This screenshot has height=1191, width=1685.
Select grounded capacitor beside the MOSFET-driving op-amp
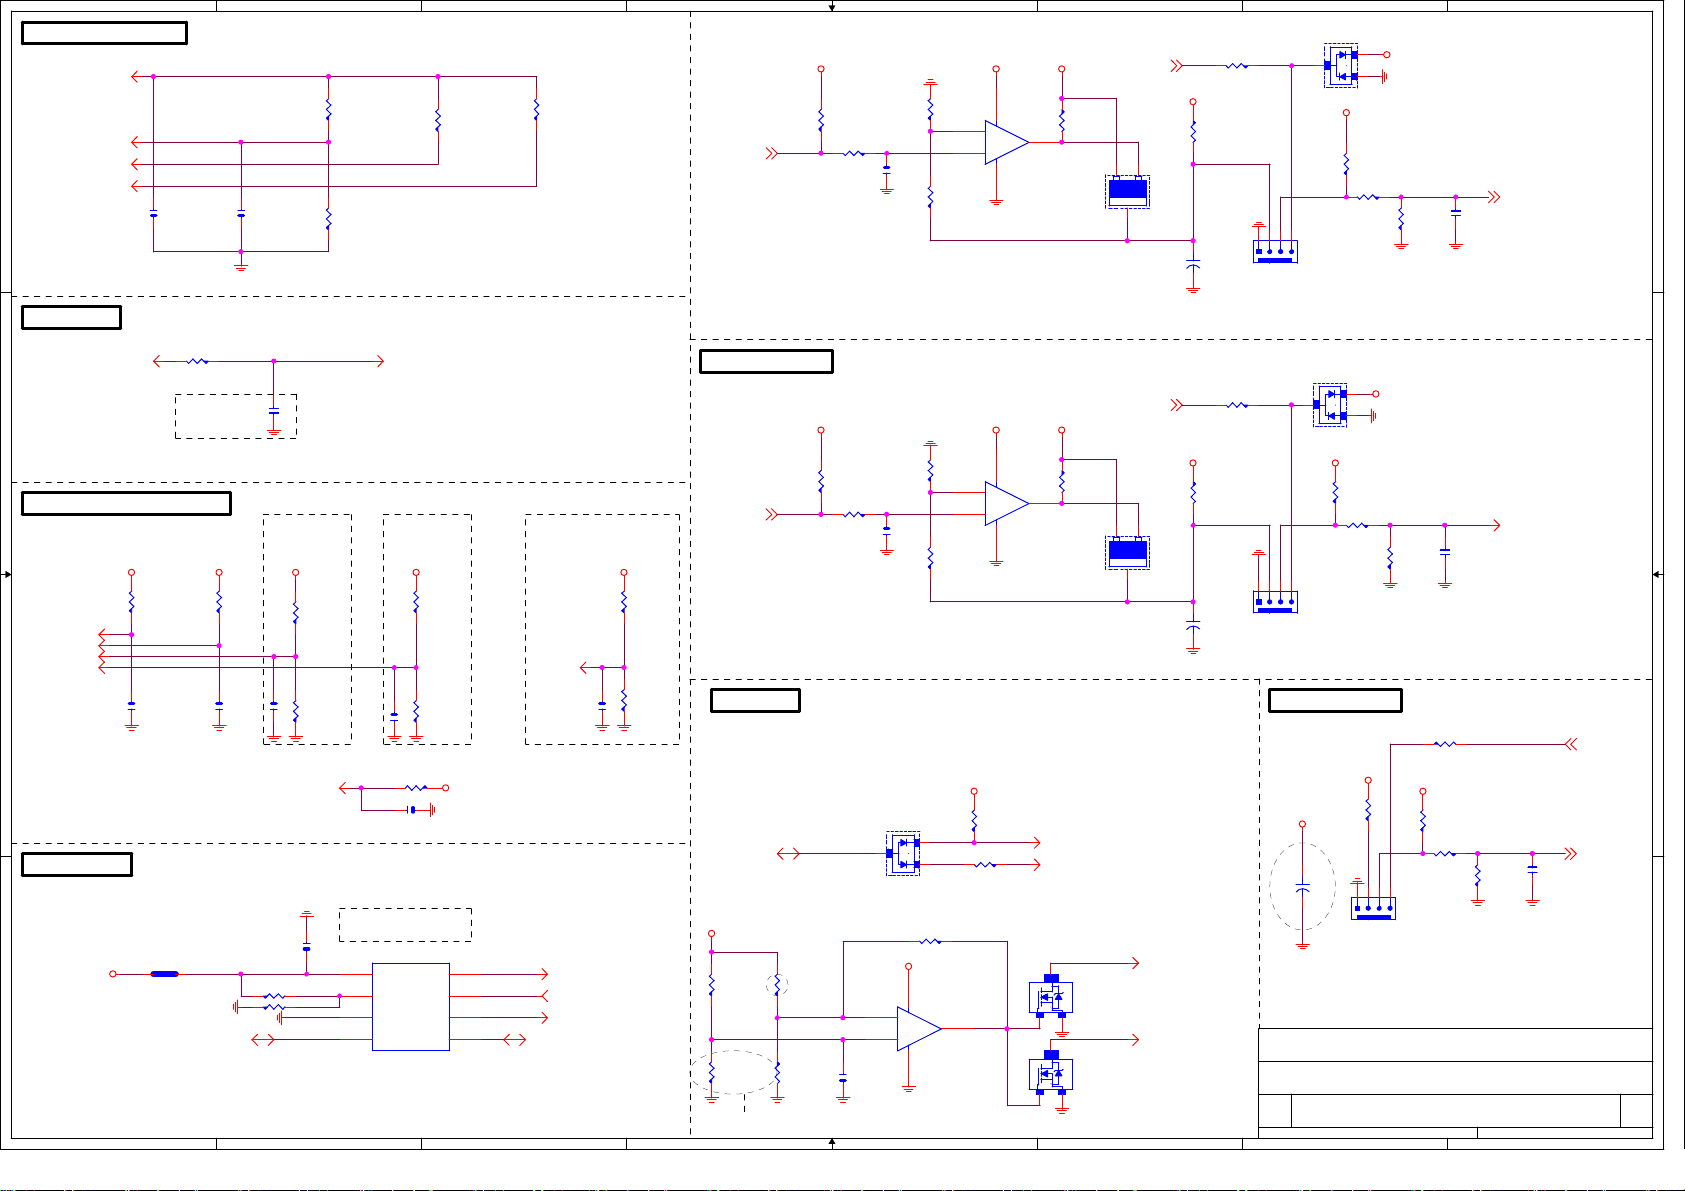[x=843, y=1079]
